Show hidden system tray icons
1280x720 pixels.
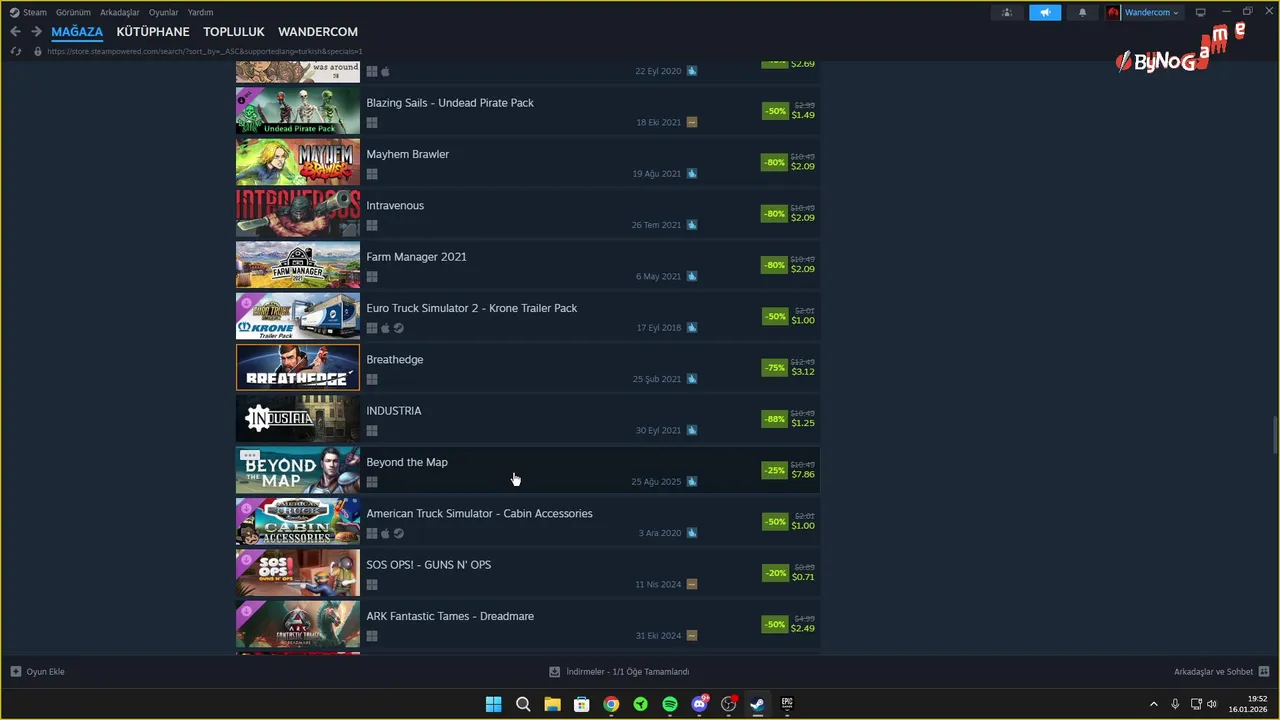[1153, 704]
